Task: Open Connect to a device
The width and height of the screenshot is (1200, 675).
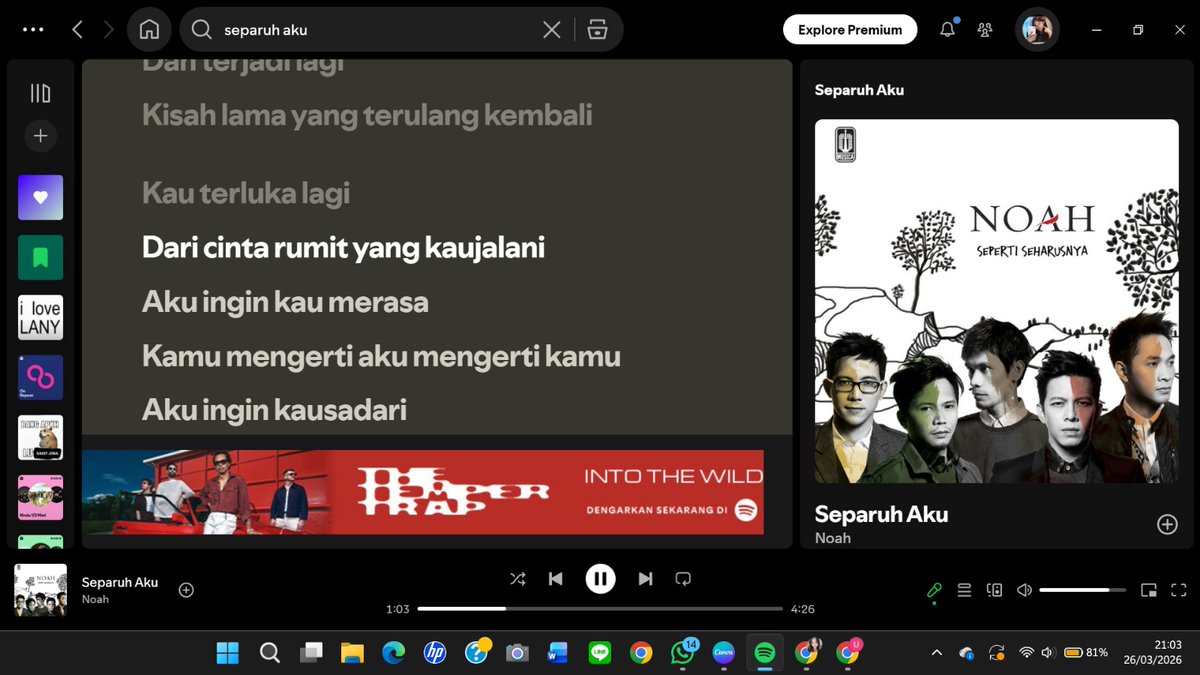Action: (994, 590)
